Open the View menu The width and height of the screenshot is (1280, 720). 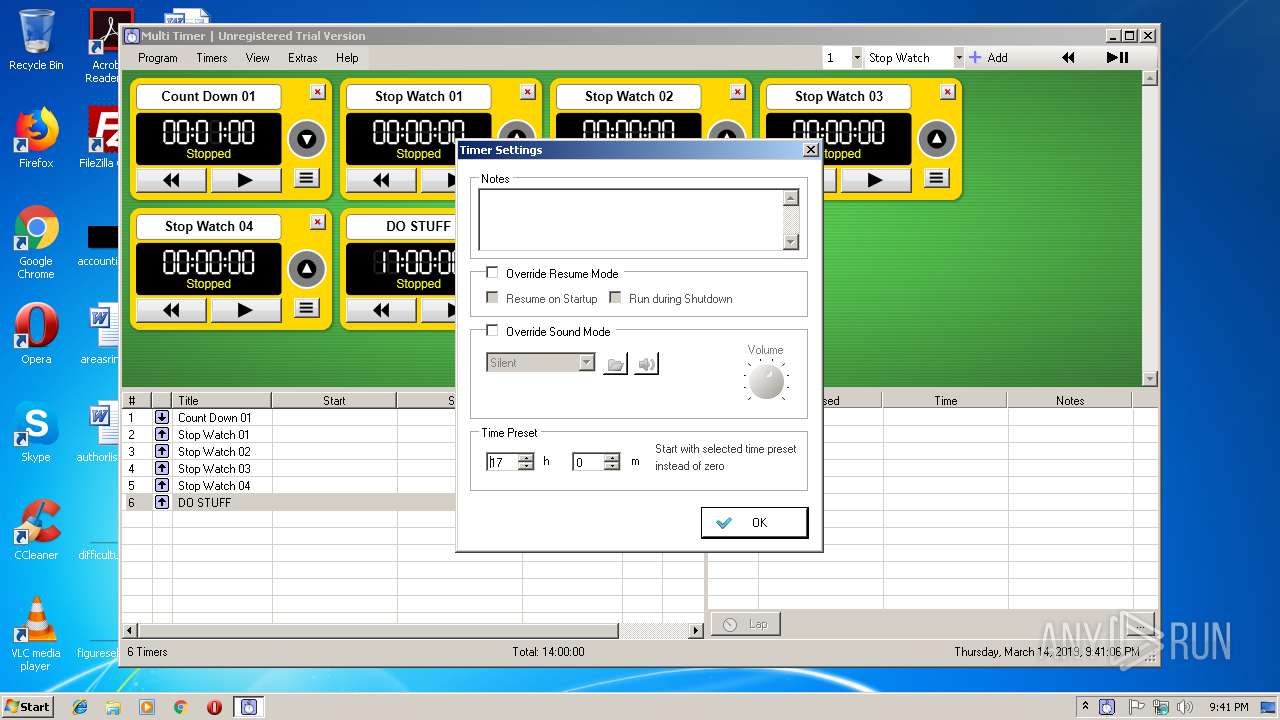coord(258,58)
